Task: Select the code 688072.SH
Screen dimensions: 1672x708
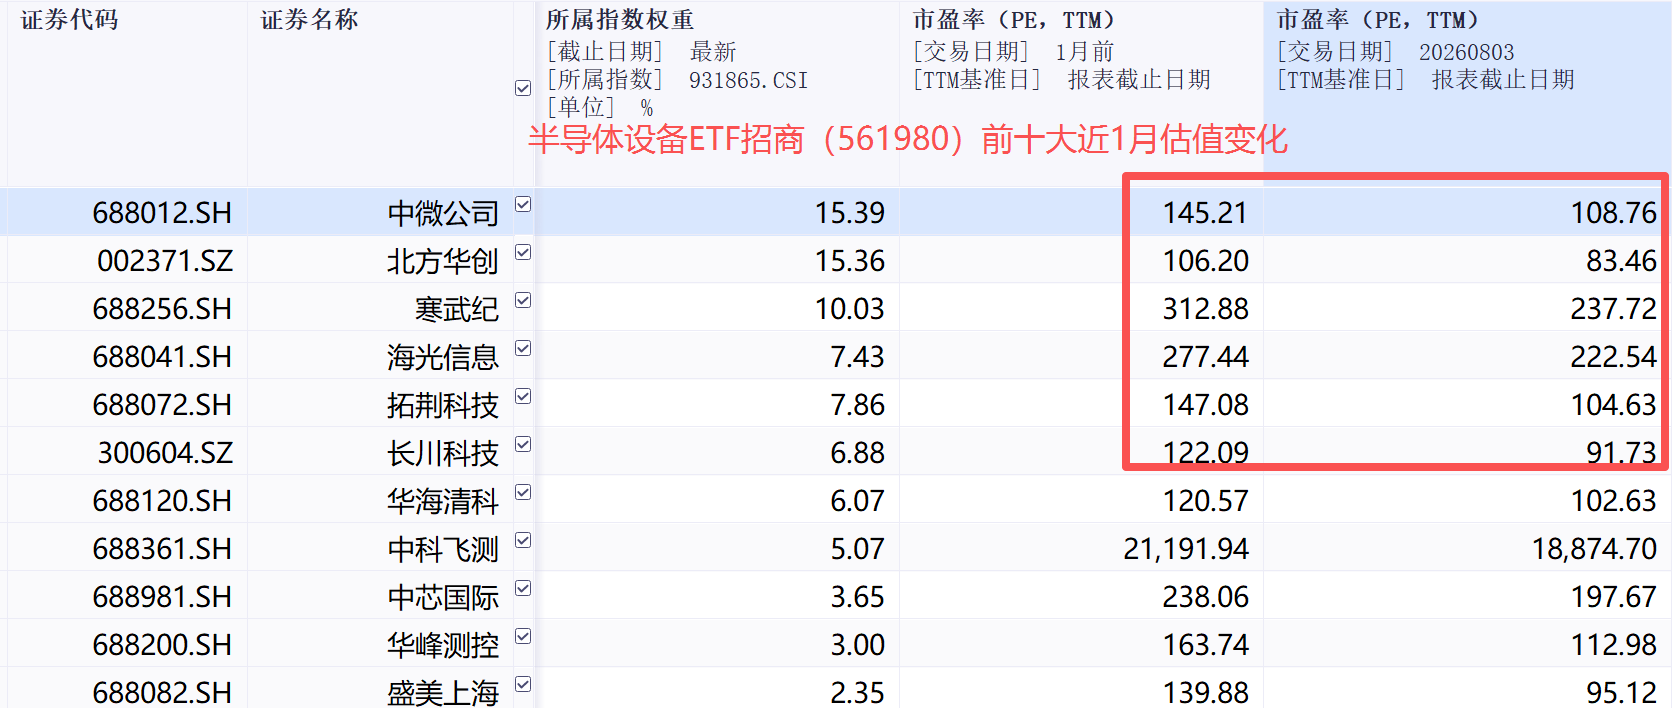Action: point(162,405)
